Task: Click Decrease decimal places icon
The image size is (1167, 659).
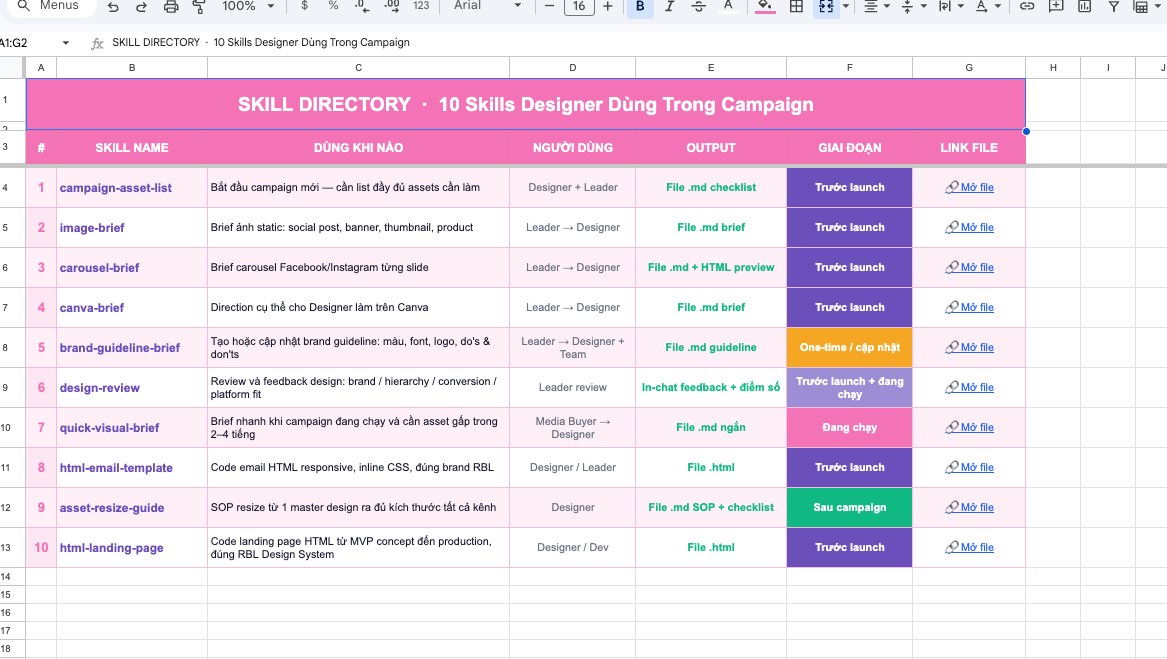Action: click(362, 6)
